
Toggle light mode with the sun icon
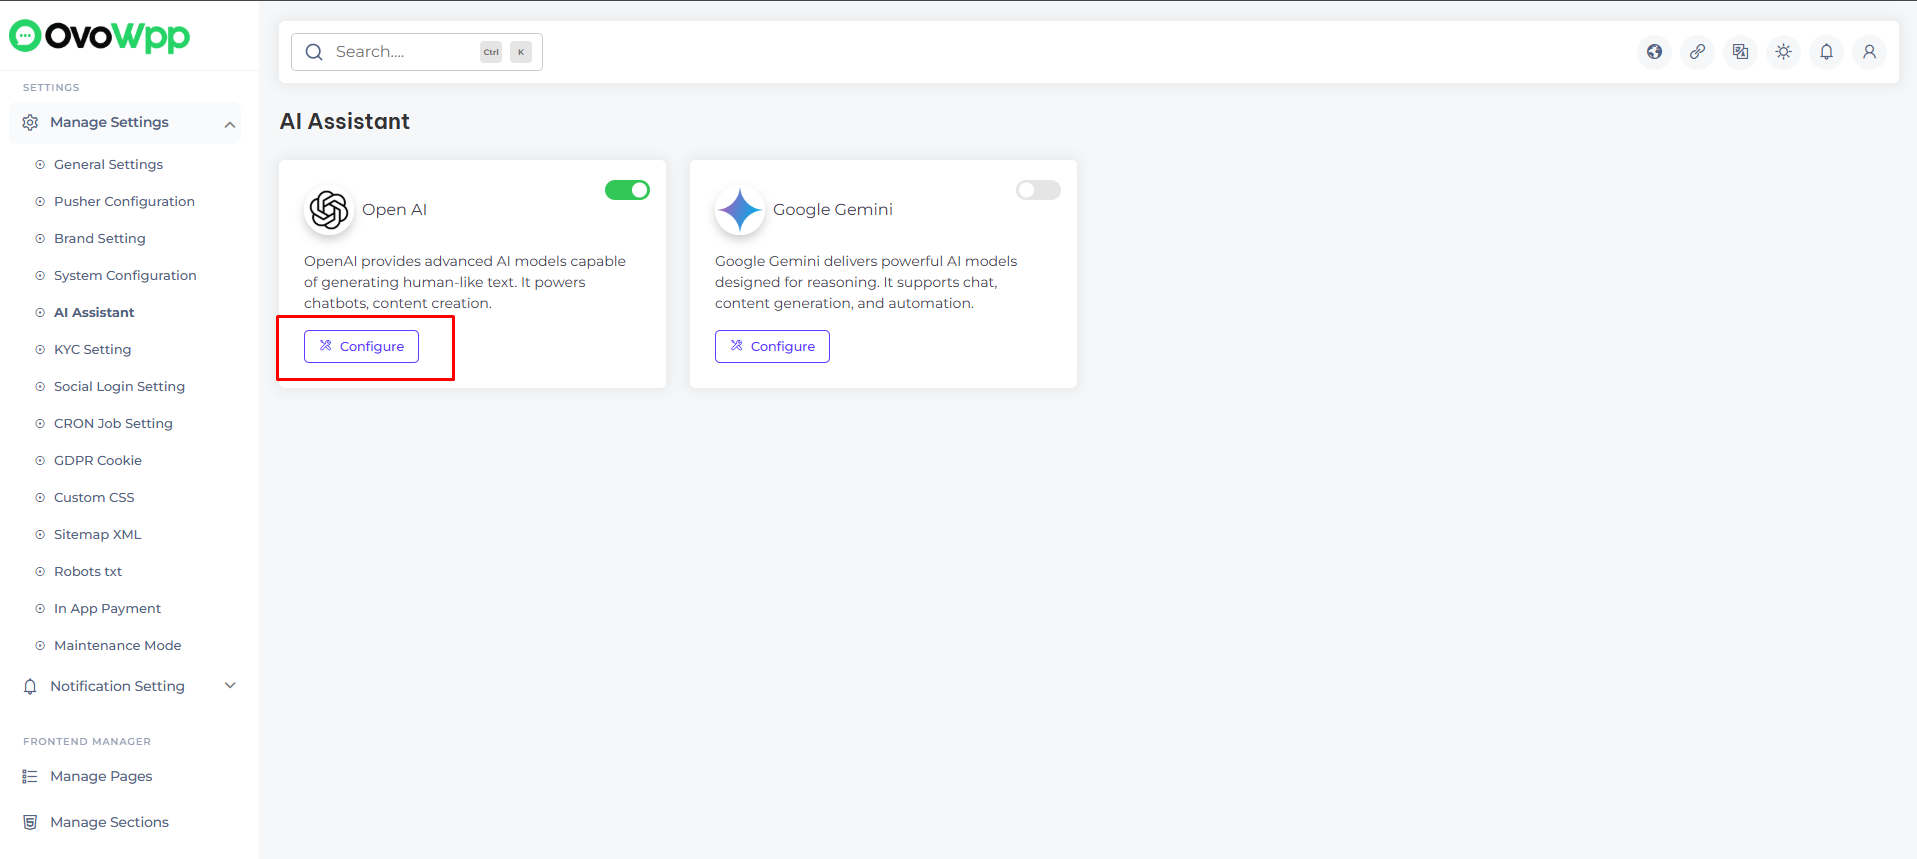[1783, 52]
